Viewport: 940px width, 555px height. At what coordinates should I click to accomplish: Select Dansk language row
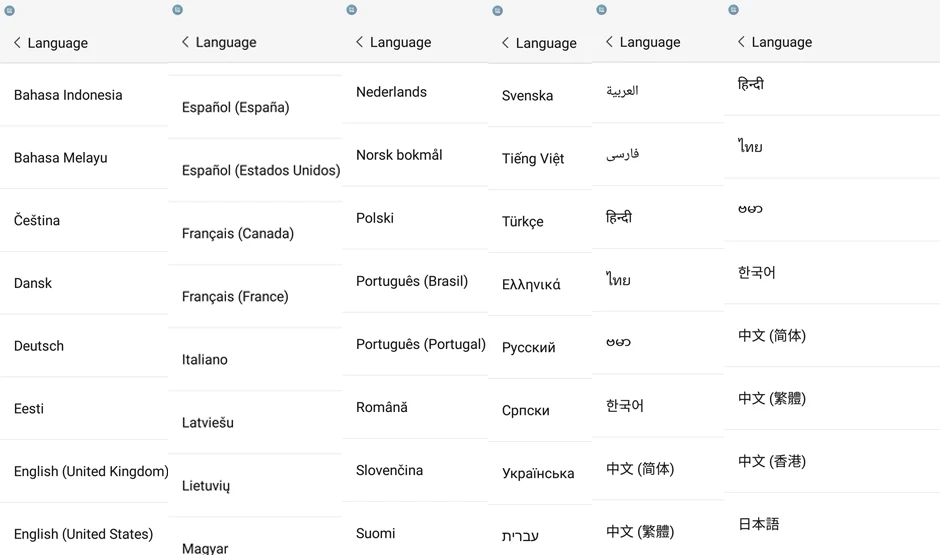(x=84, y=283)
